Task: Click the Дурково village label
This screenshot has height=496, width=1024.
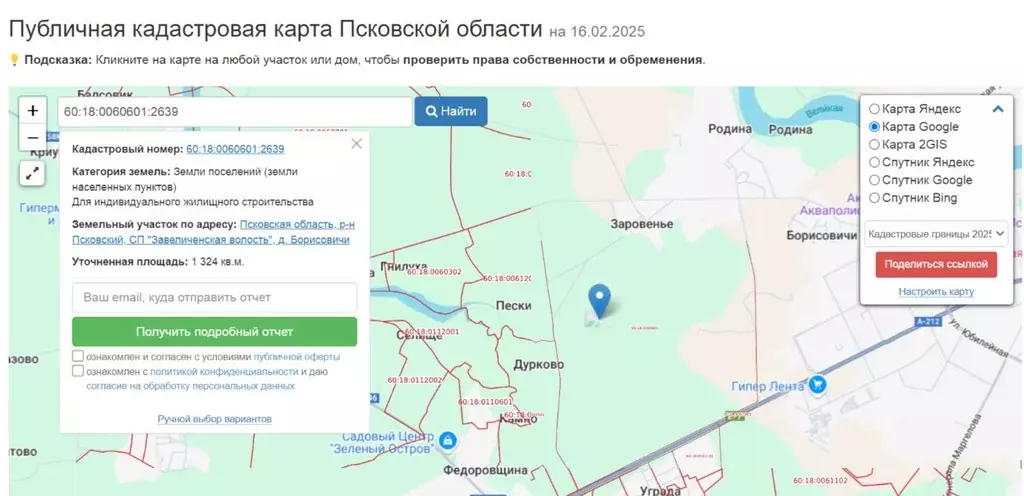Action: point(539,365)
